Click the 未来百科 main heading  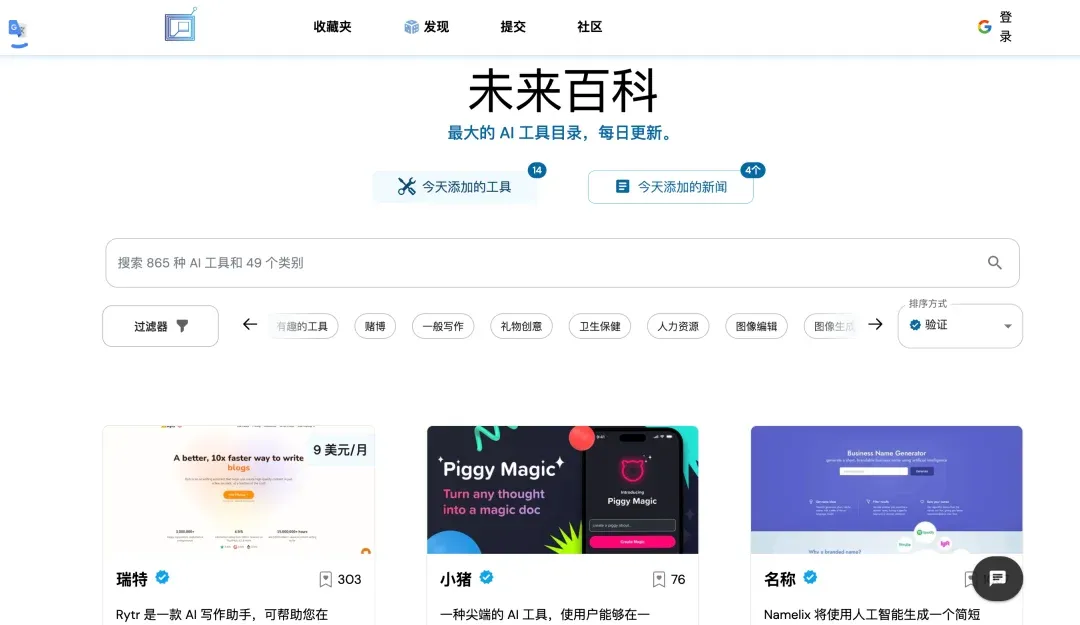click(x=563, y=90)
